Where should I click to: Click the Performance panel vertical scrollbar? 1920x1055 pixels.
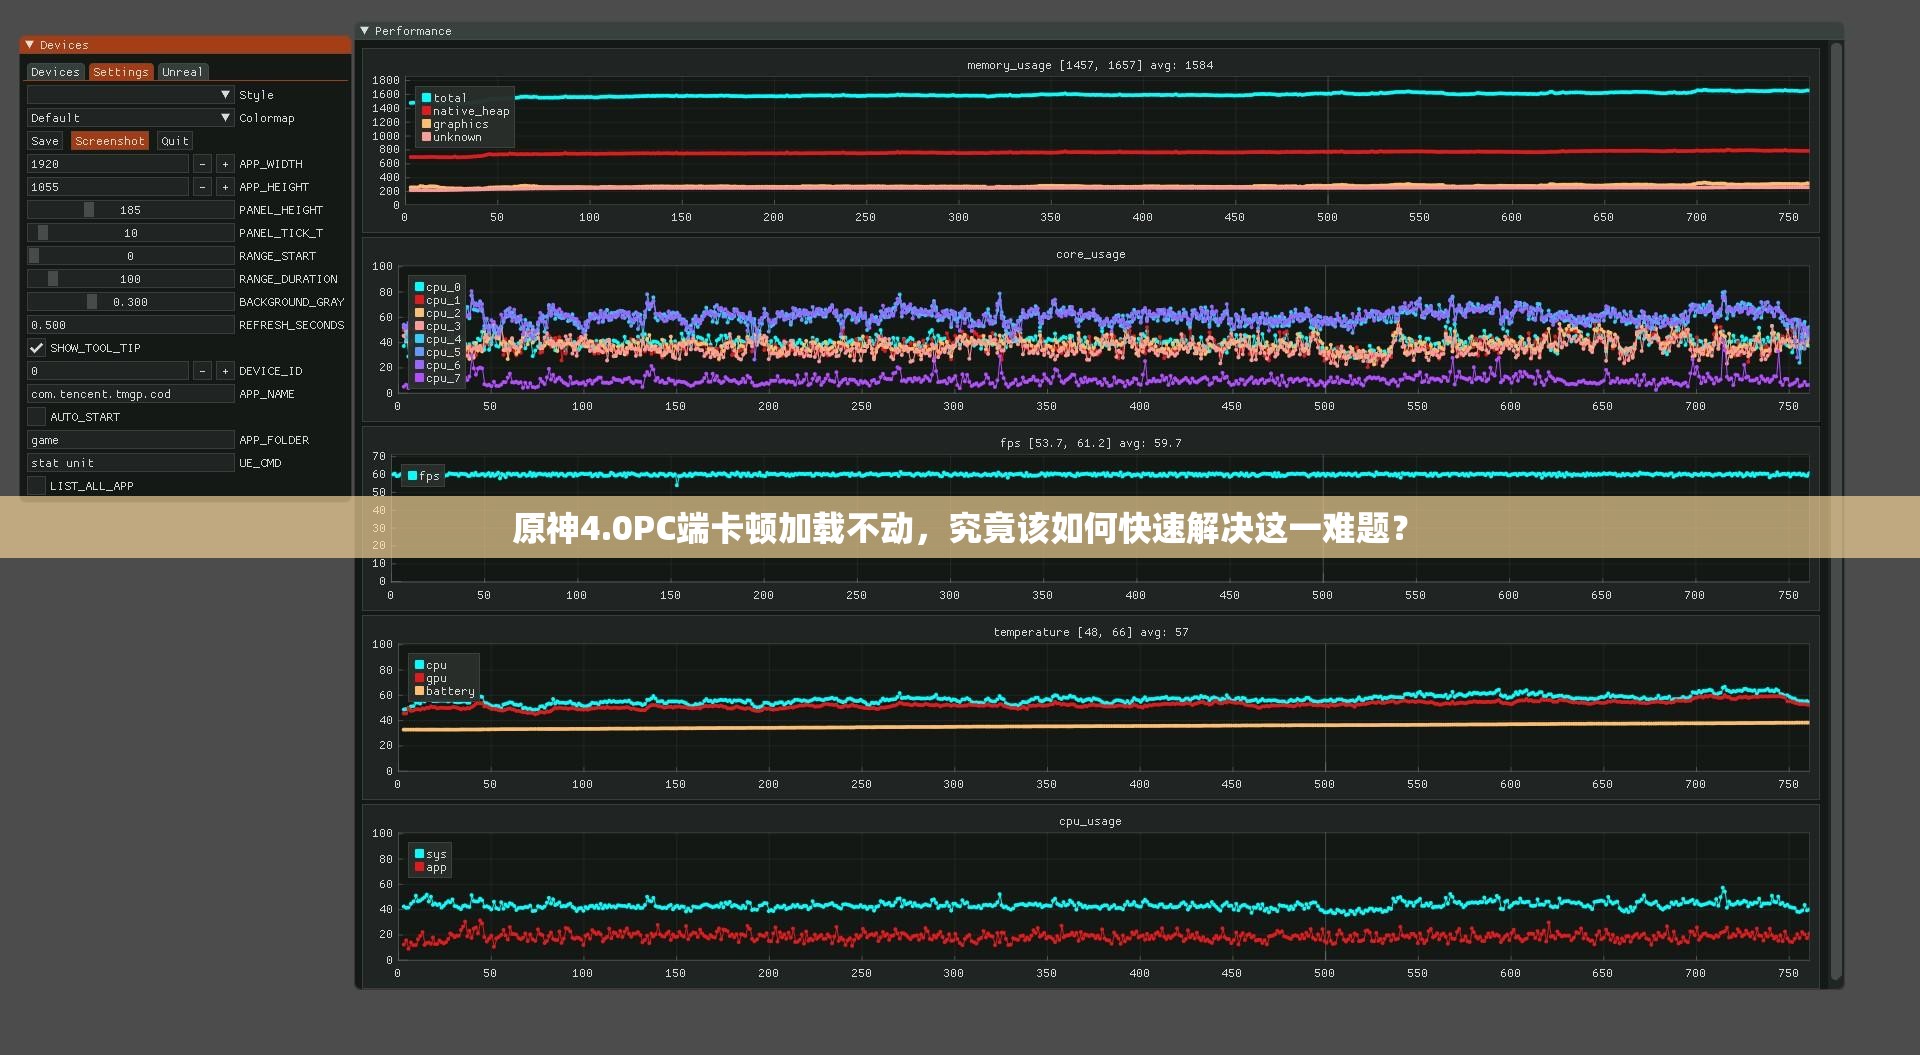pos(1835,512)
